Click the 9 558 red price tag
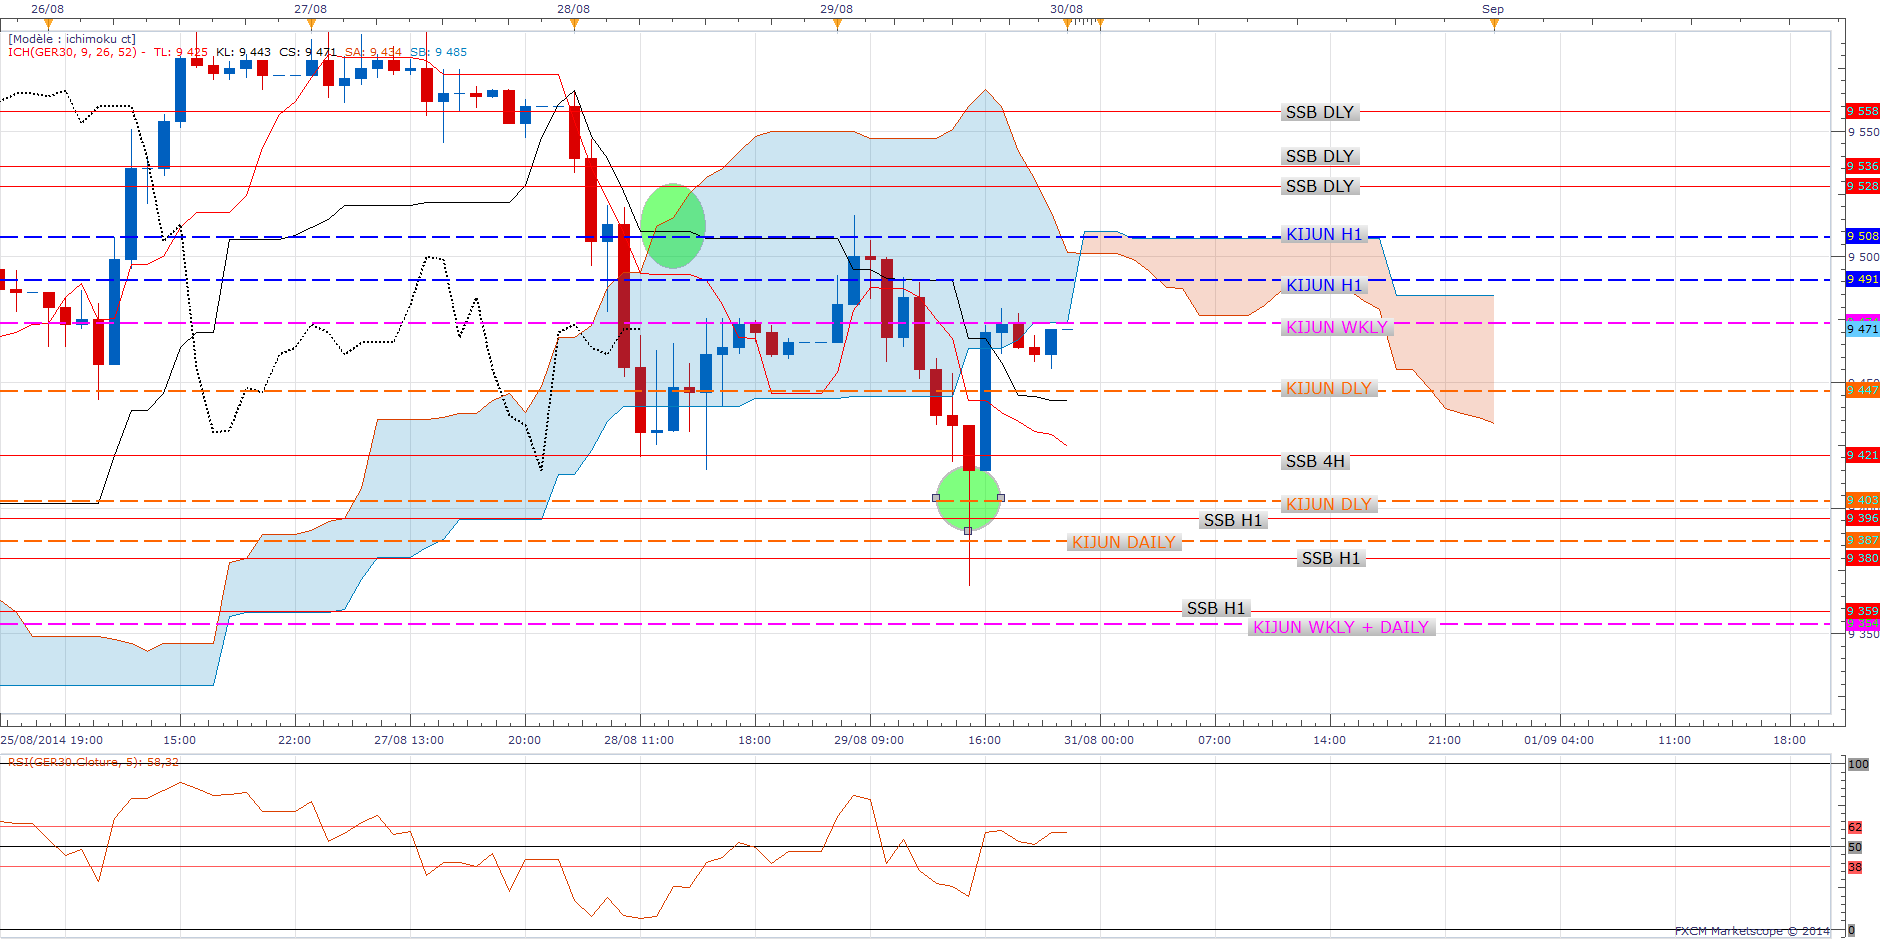1903x940 pixels. (1862, 111)
